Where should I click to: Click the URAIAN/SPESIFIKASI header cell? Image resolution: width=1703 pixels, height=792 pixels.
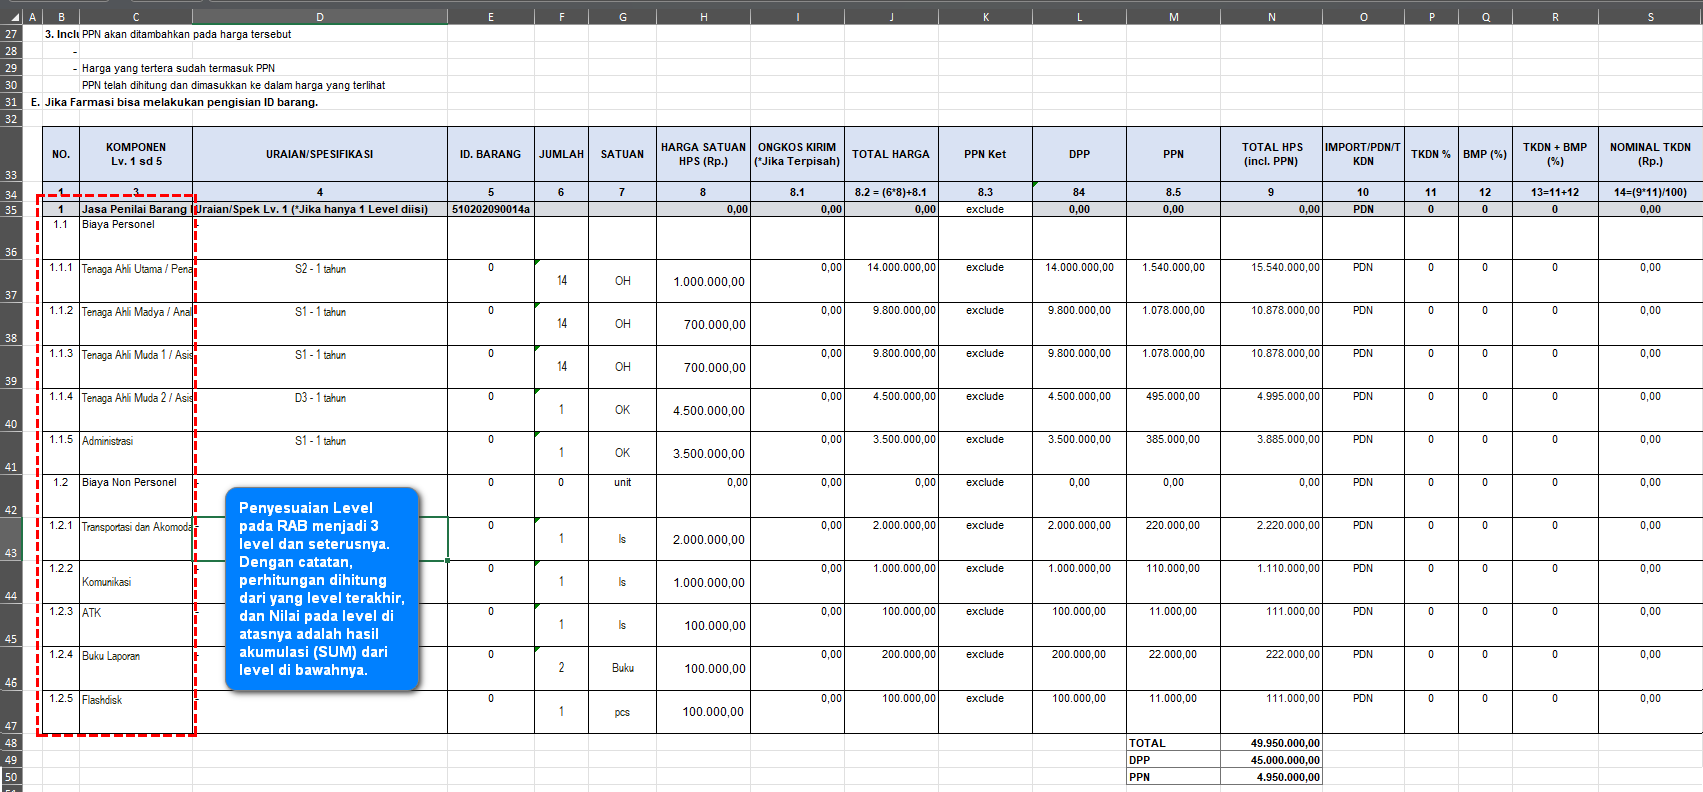tap(319, 154)
